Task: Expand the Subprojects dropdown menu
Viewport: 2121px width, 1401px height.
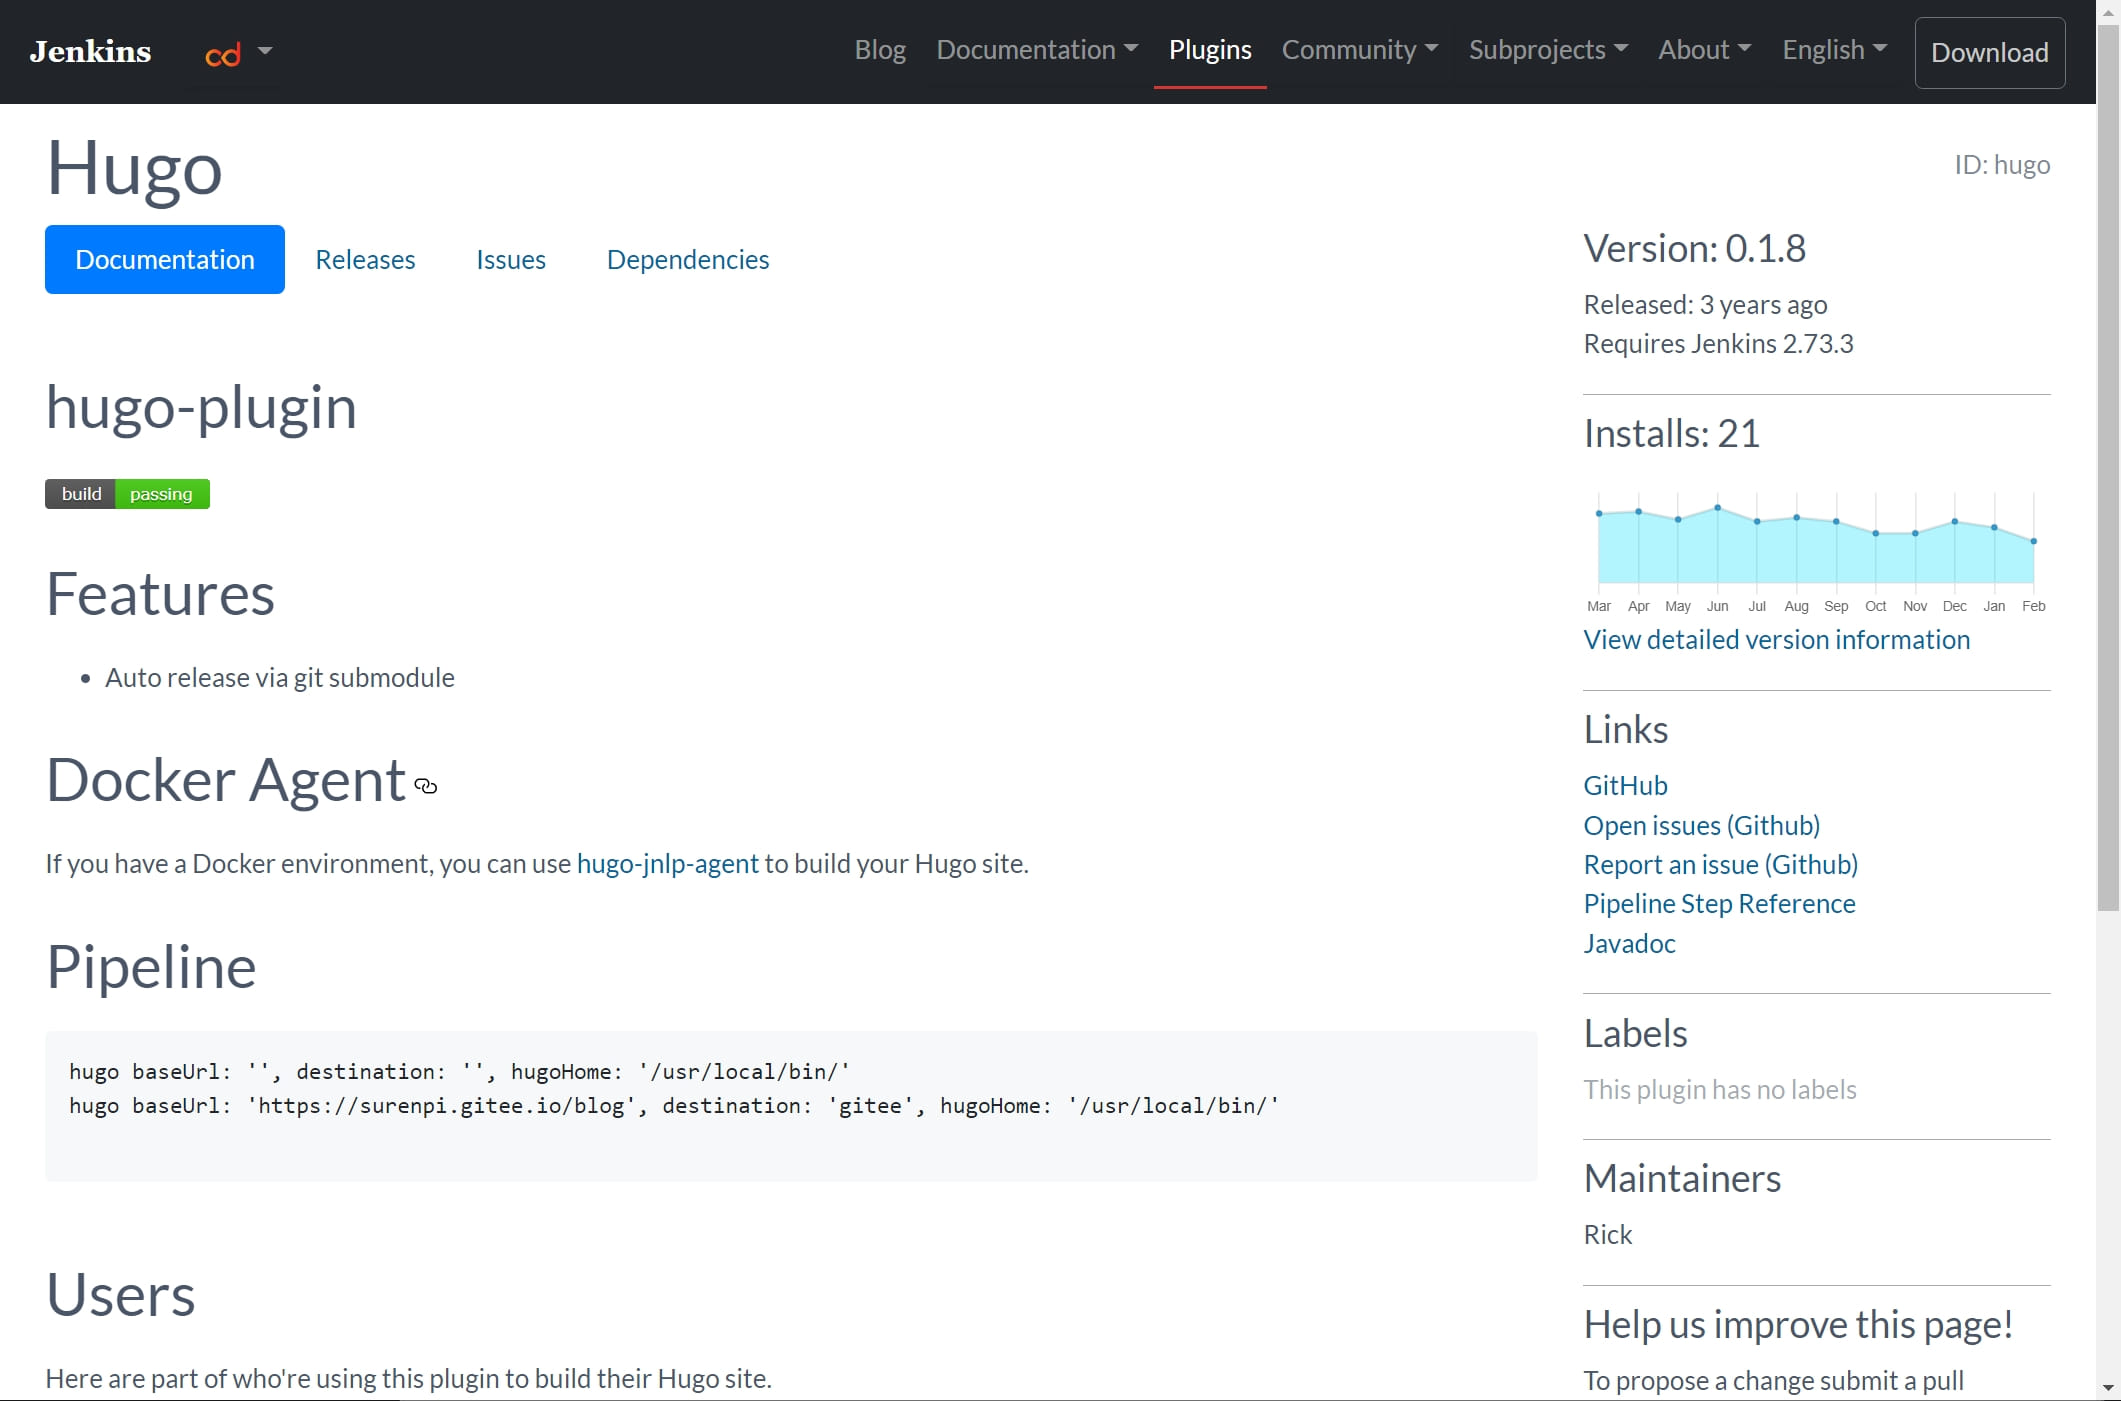Action: [x=1548, y=50]
